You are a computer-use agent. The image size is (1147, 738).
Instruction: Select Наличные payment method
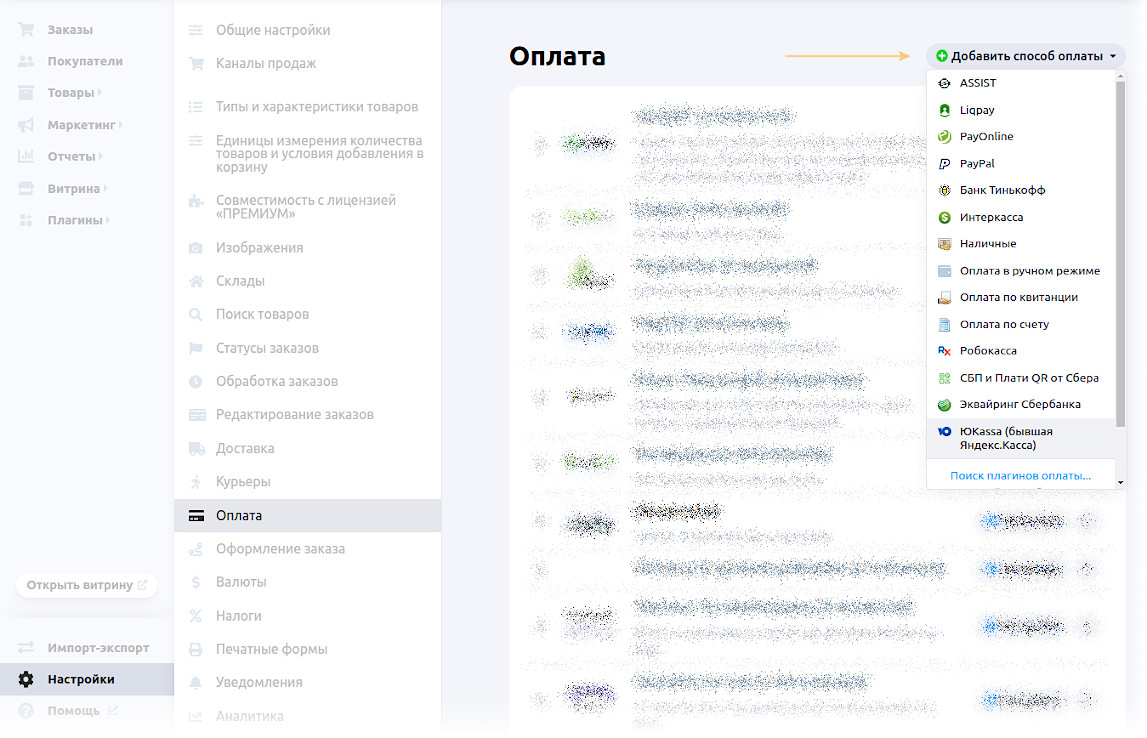[x=987, y=244]
